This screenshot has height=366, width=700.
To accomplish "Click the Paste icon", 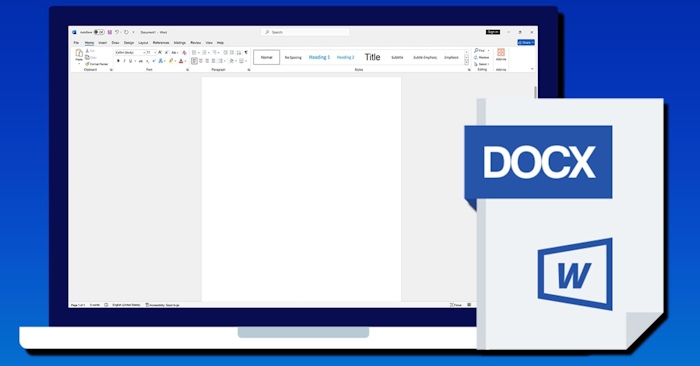I will (79, 53).
